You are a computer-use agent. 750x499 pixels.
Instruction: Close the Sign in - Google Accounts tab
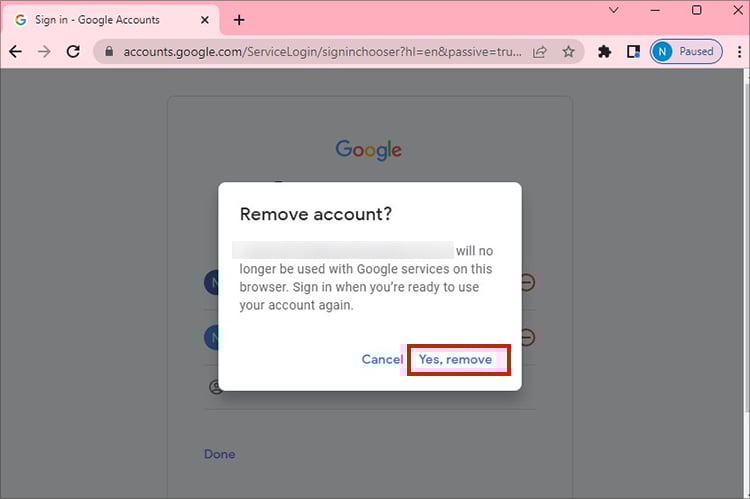205,20
